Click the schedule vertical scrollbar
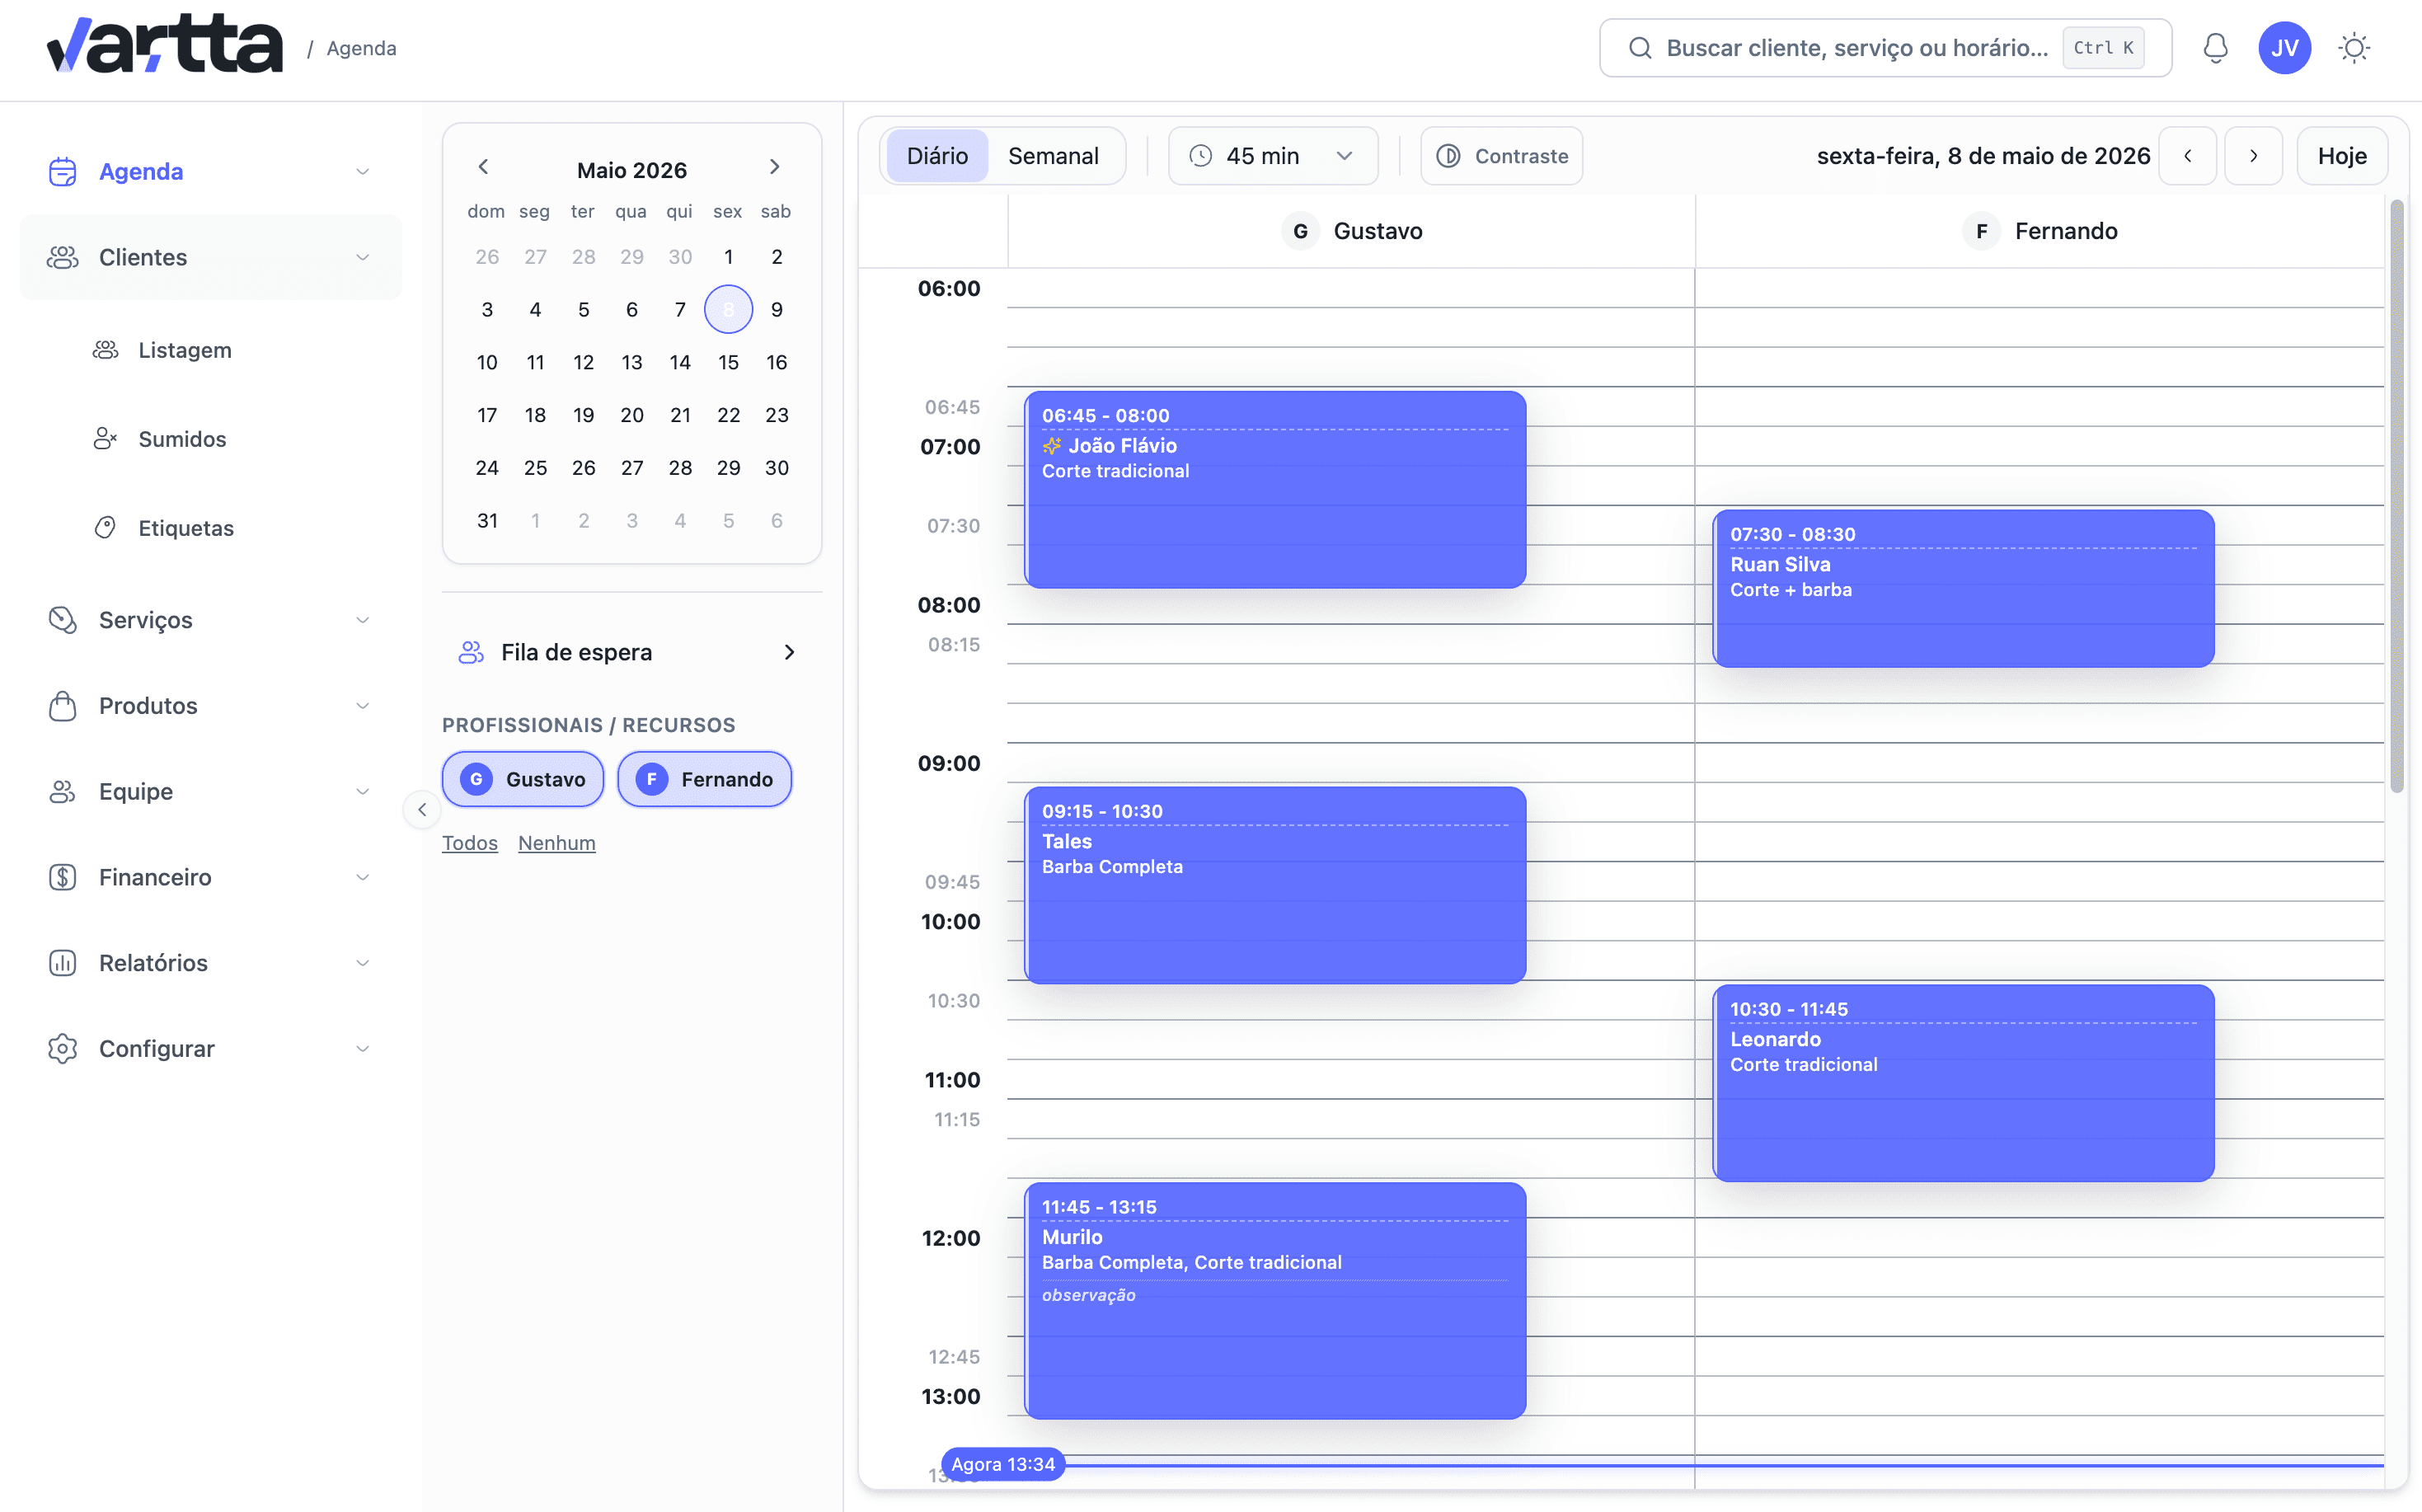Screen dimensions: 2422x1512 [x=2396, y=497]
